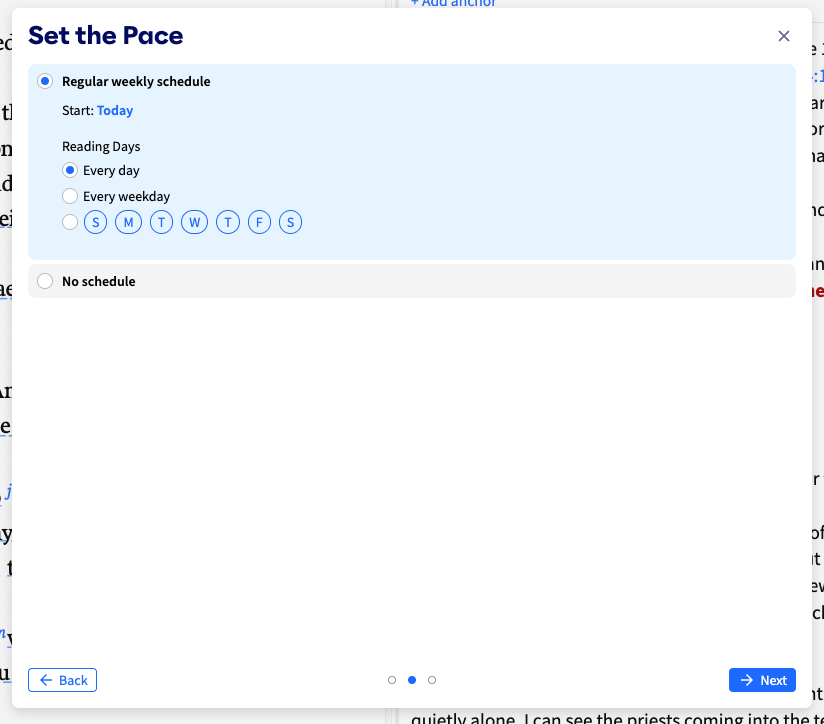This screenshot has height=724, width=824.
Task: Select No schedule option
Action: tap(45, 281)
